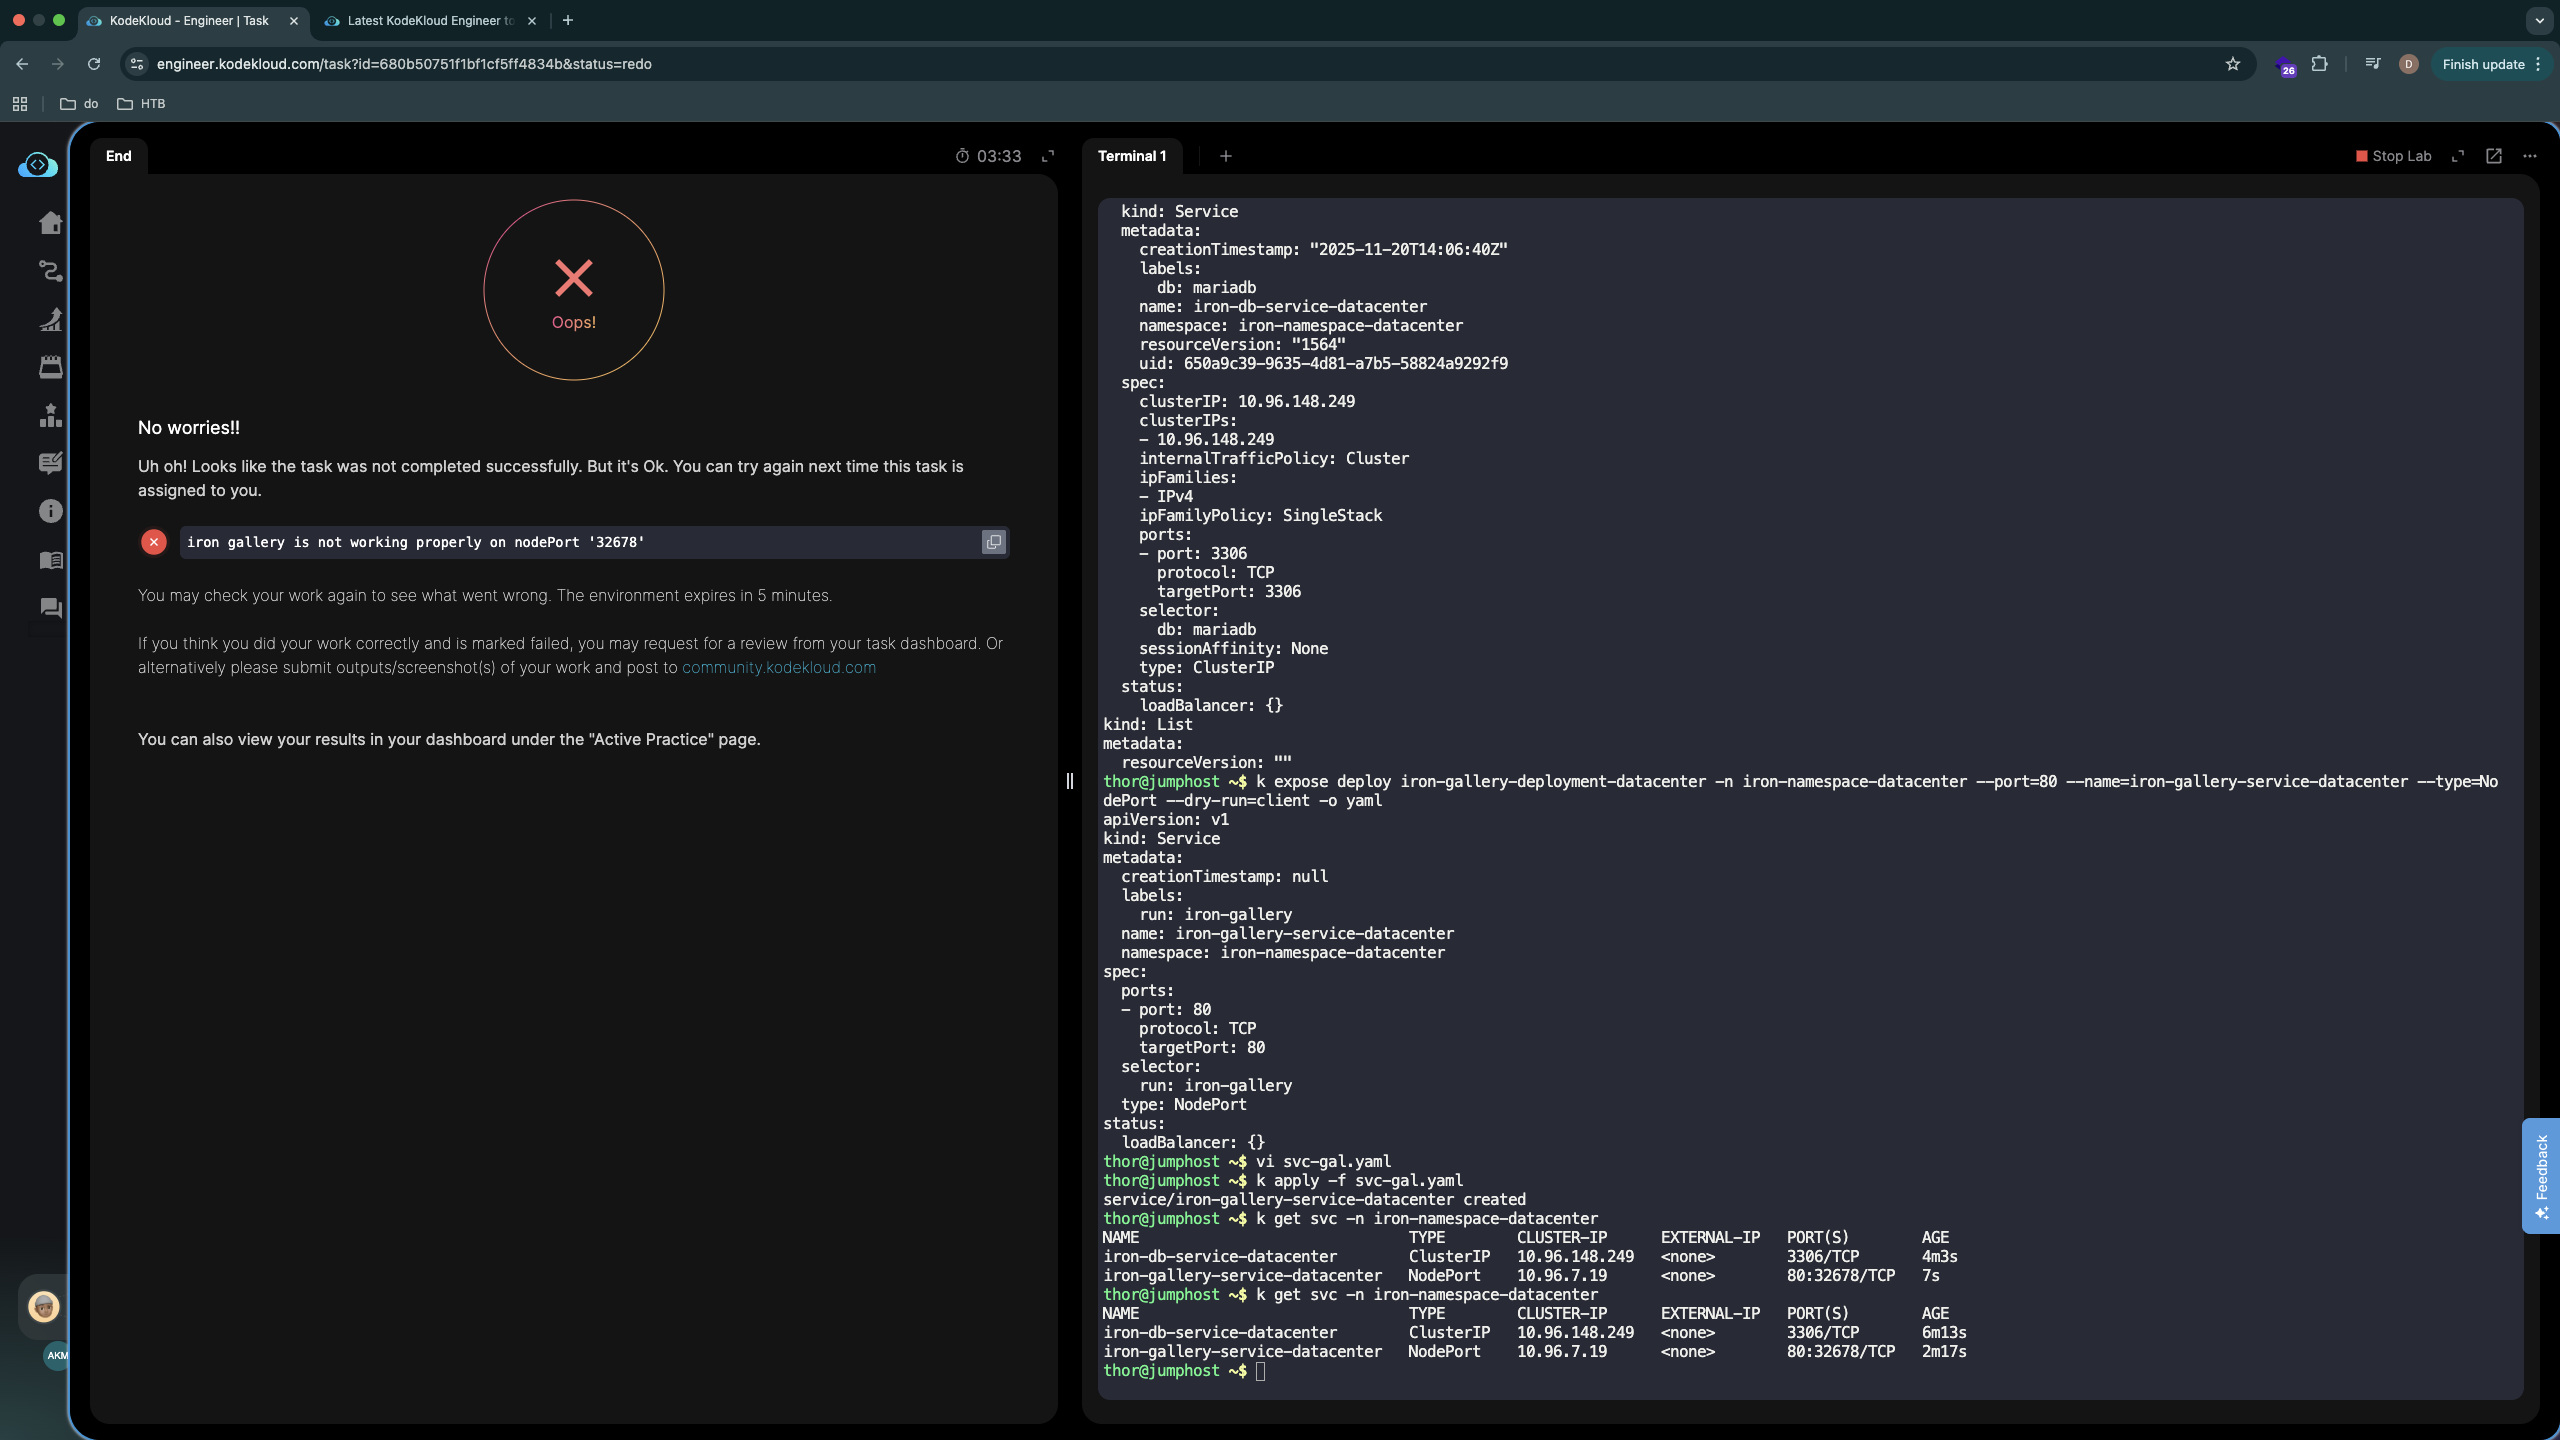The width and height of the screenshot is (2560, 1440).
Task: Click the info circle sidebar icon
Action: (x=50, y=511)
